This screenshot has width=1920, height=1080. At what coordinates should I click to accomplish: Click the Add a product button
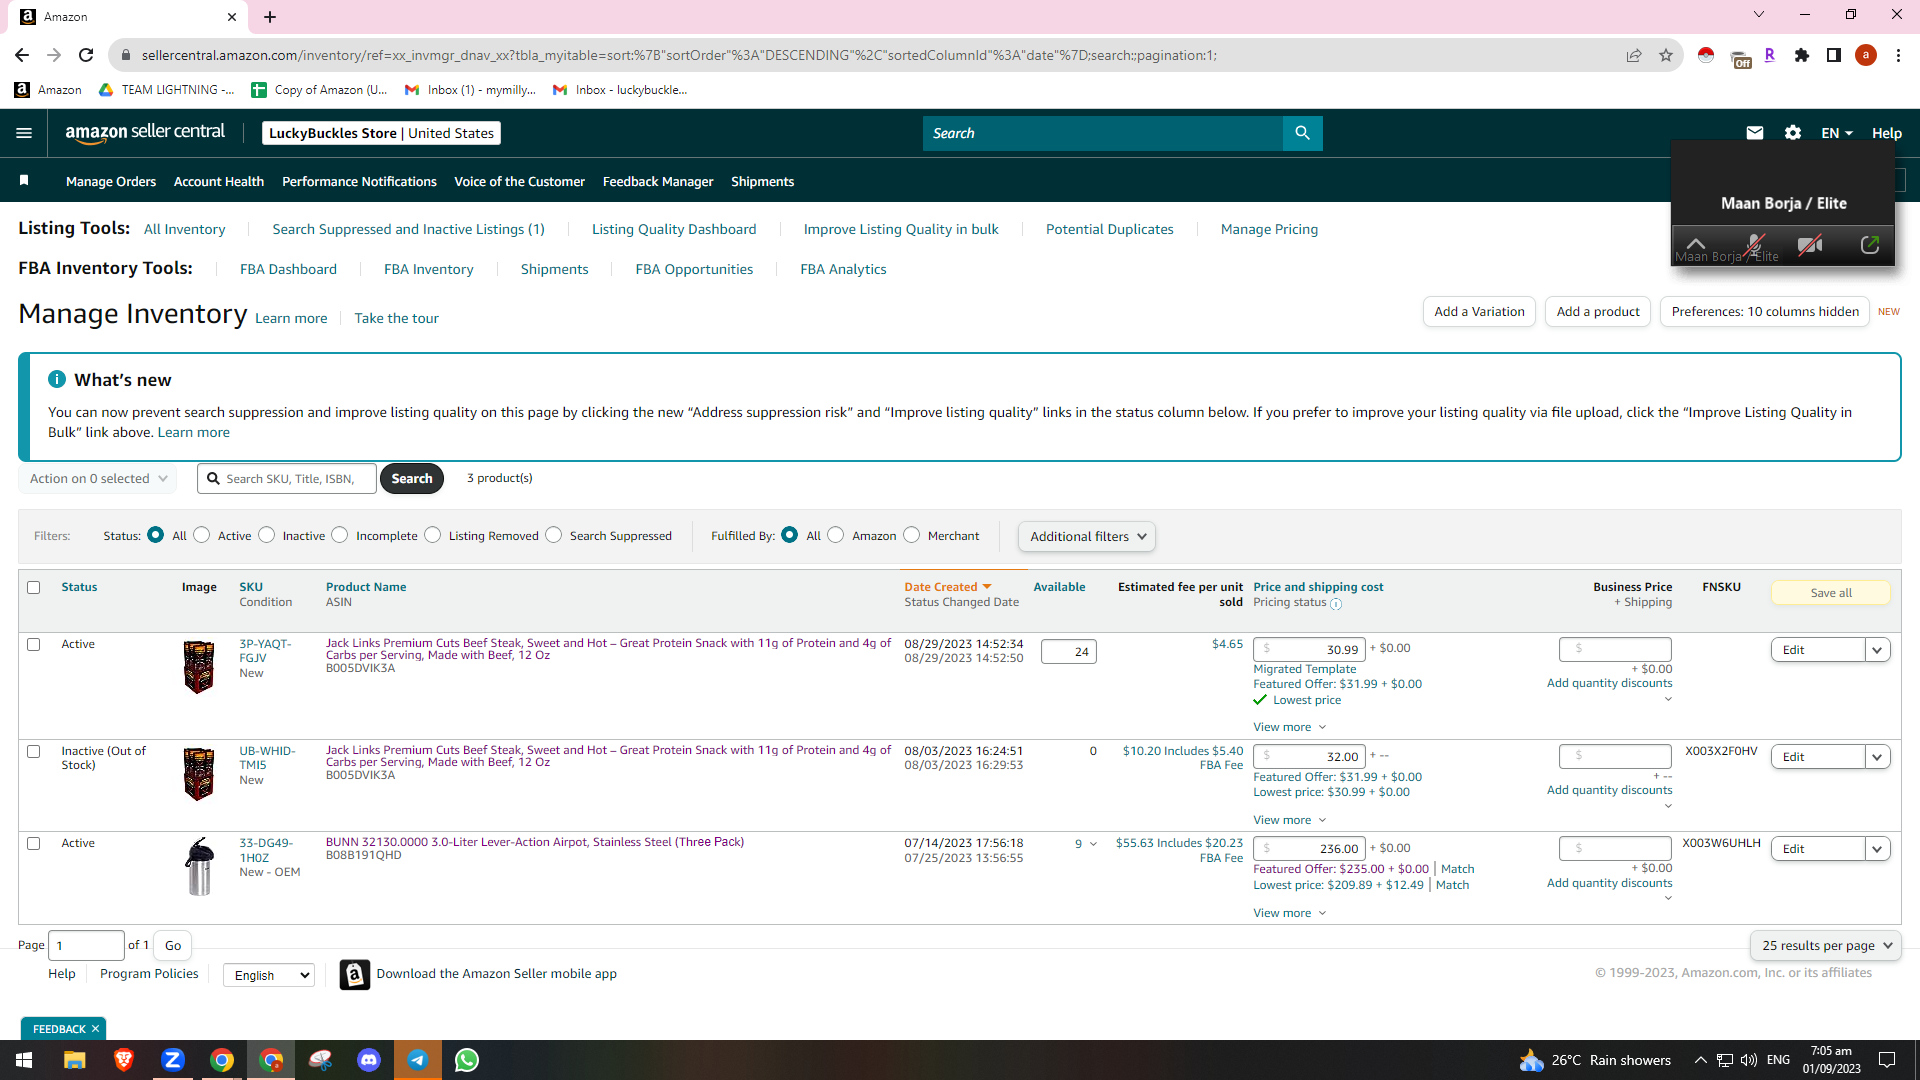click(1598, 312)
